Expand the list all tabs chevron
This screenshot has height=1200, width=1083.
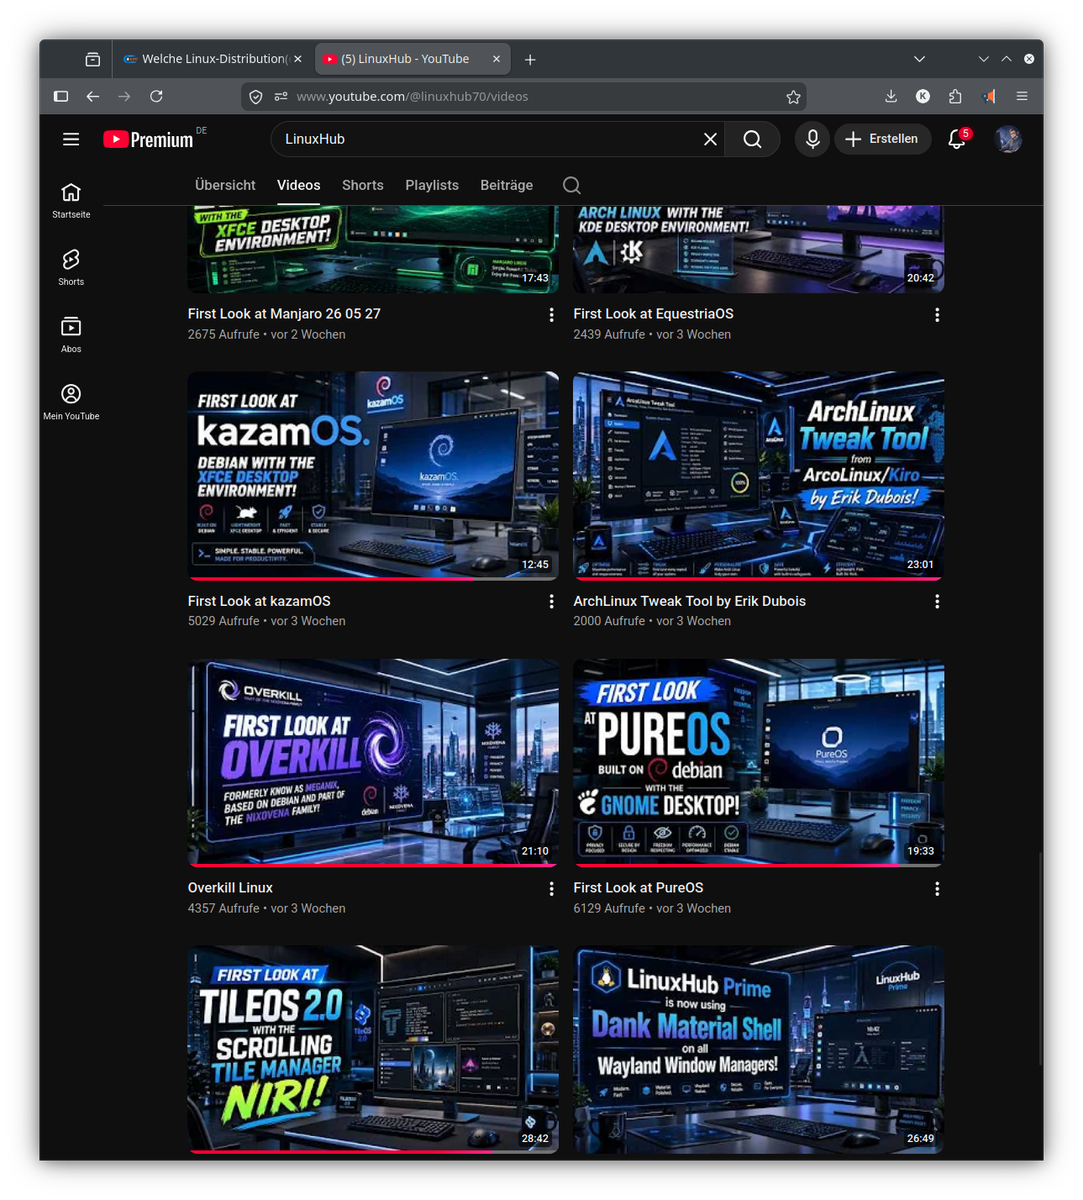click(x=919, y=59)
